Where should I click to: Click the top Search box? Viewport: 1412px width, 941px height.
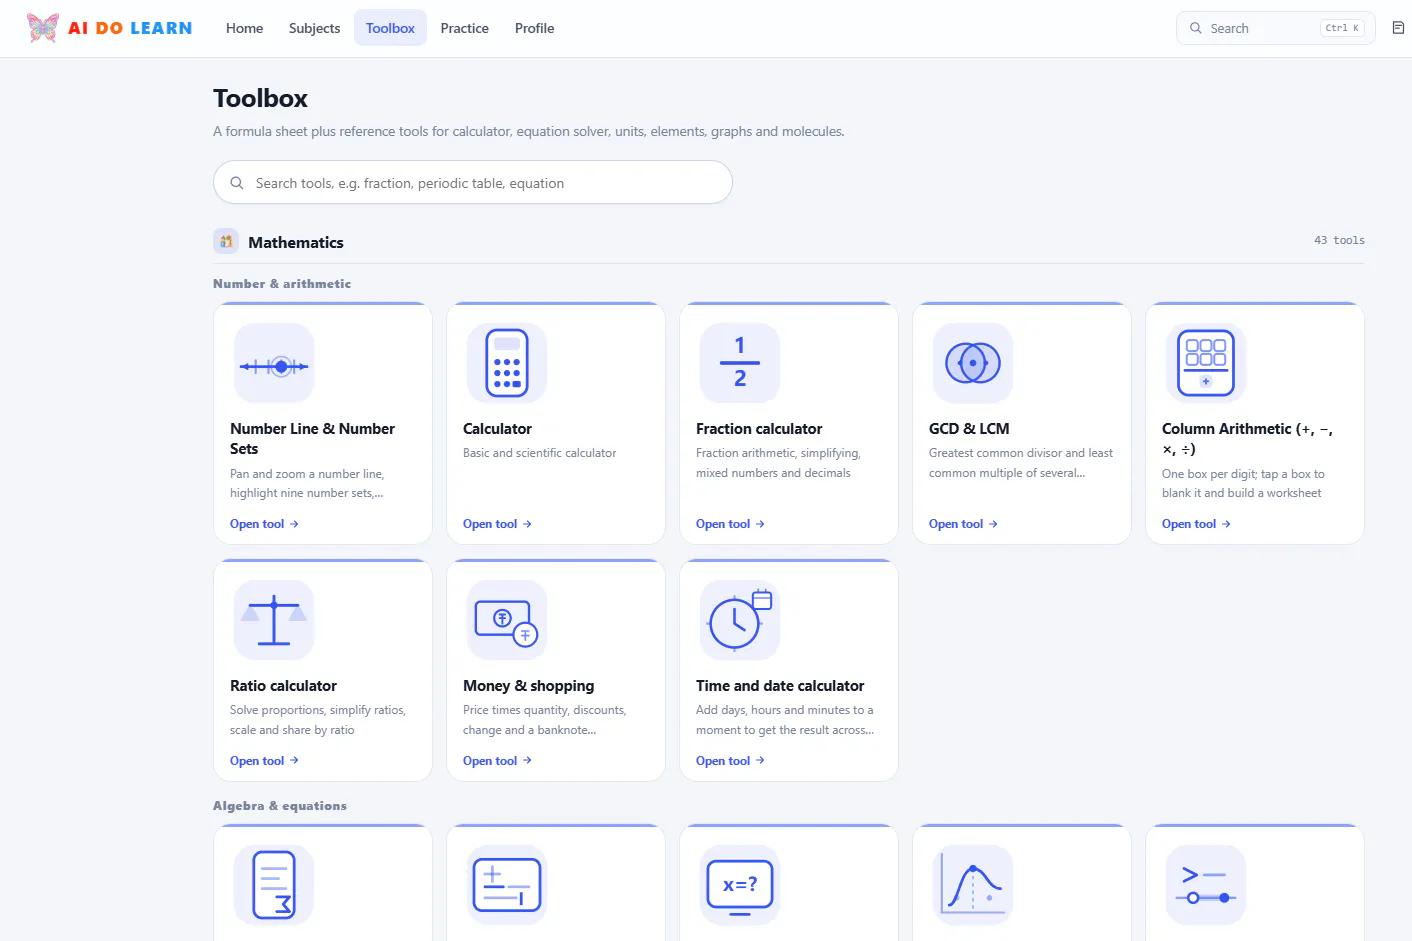coord(1276,28)
